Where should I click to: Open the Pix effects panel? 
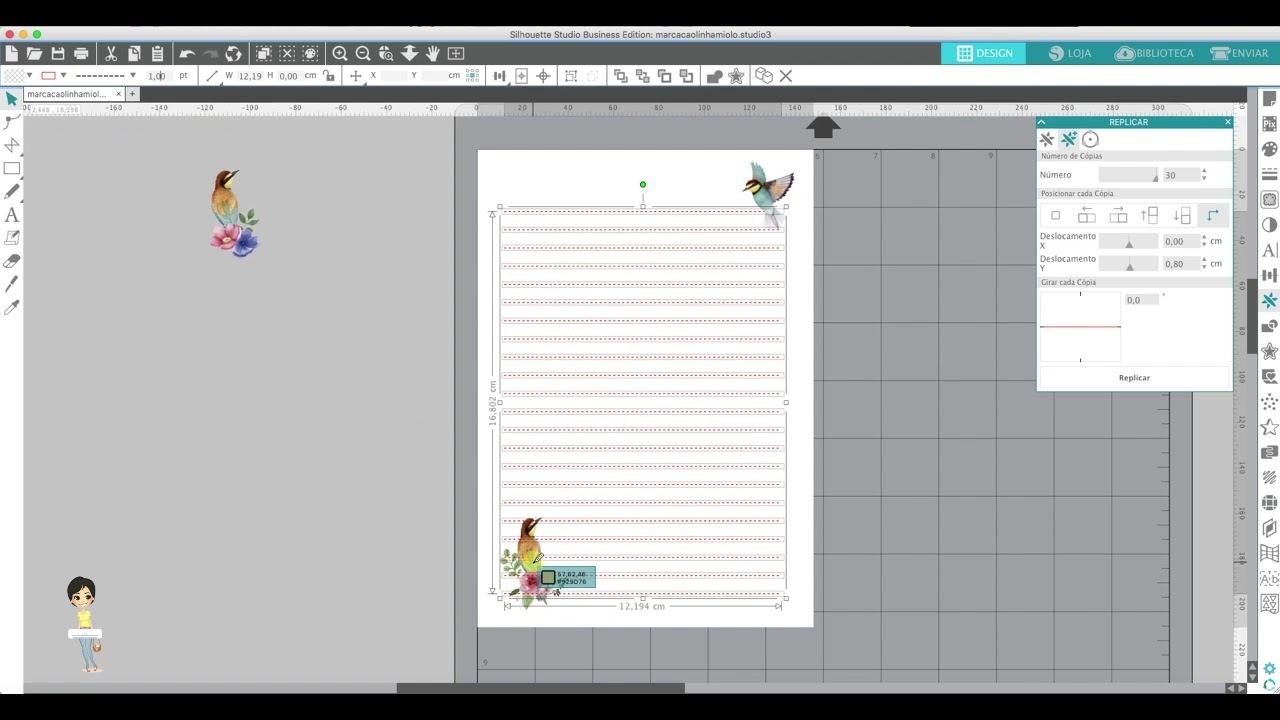[1270, 124]
